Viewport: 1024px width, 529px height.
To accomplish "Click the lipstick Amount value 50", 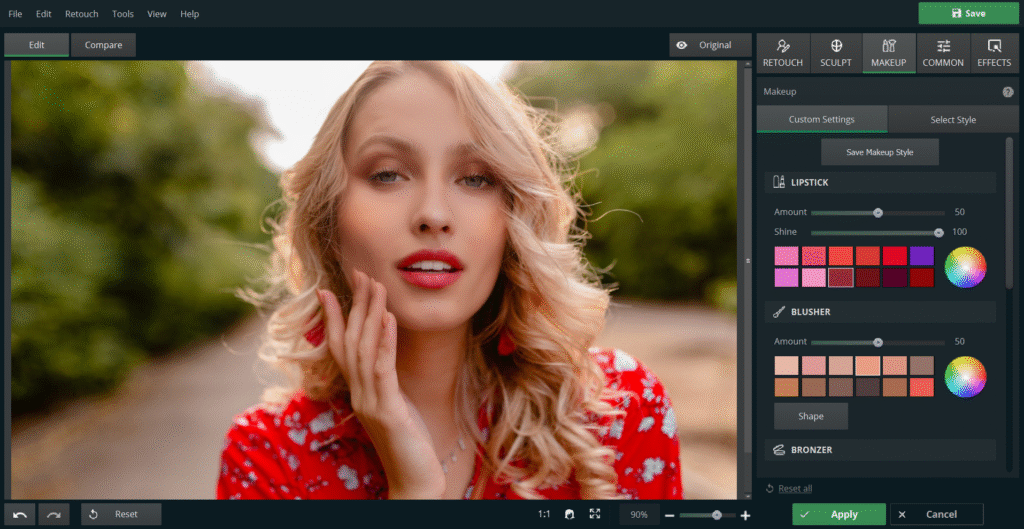I will click(959, 212).
